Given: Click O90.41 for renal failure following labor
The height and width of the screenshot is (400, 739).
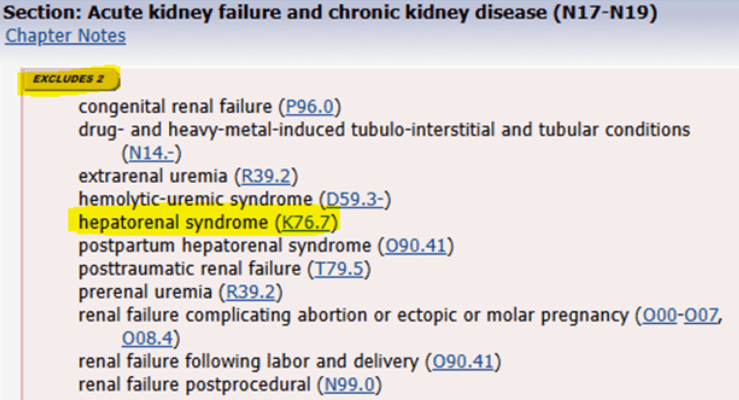Looking at the screenshot, I should pyautogui.click(x=463, y=360).
